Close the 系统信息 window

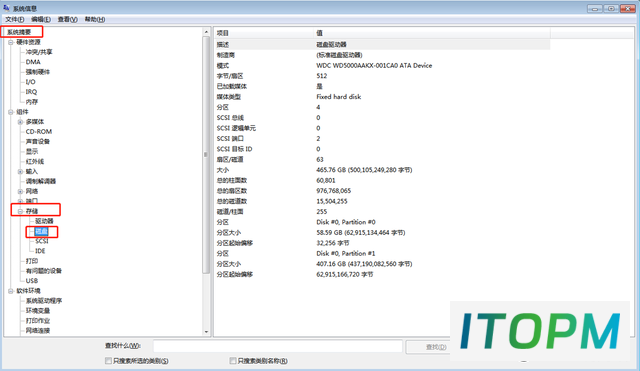coord(628,8)
